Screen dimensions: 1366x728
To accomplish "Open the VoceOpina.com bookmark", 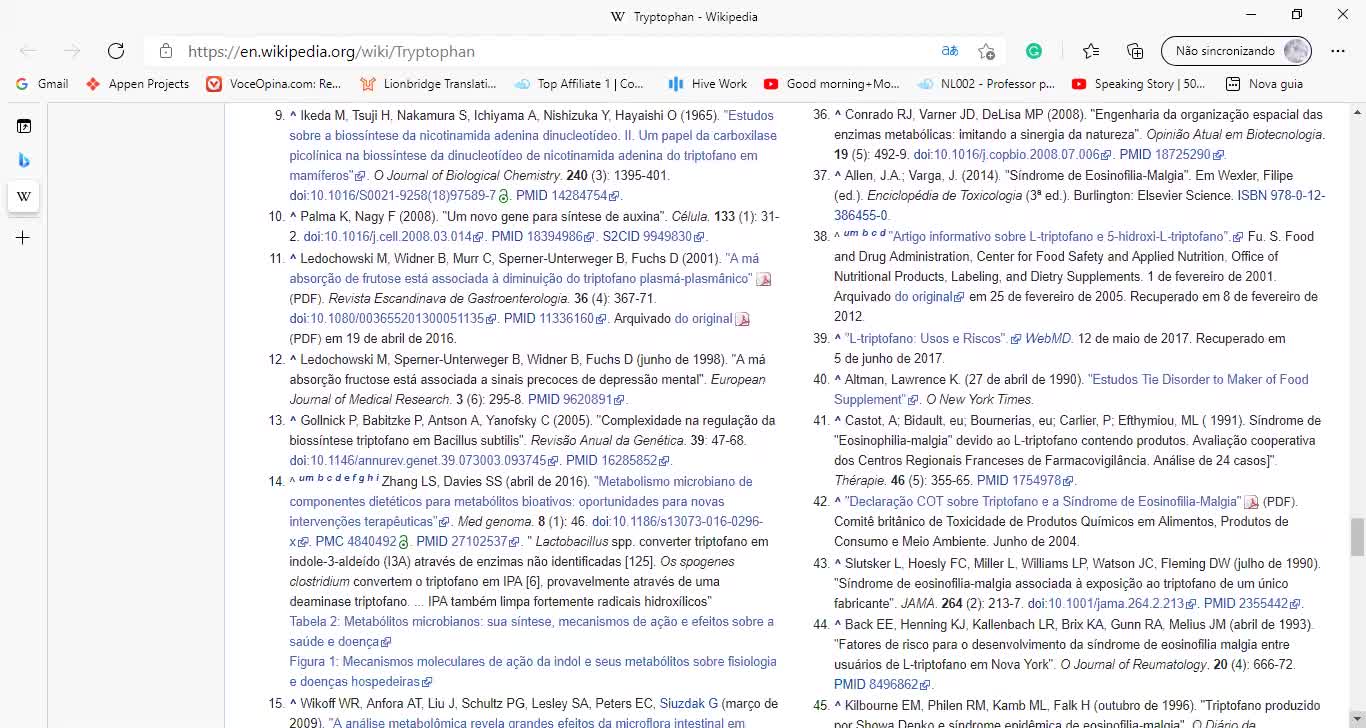I will click(x=274, y=84).
